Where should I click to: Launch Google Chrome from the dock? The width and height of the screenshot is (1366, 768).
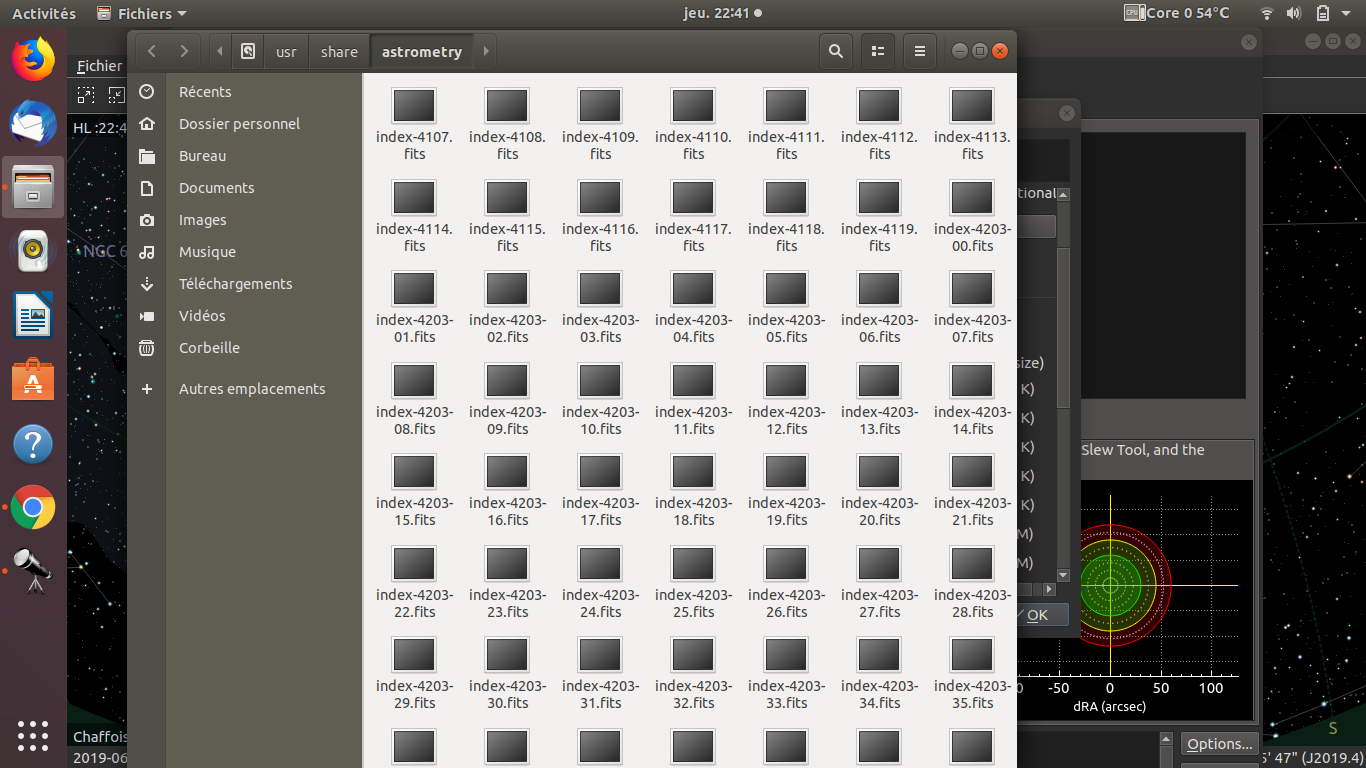[33, 508]
